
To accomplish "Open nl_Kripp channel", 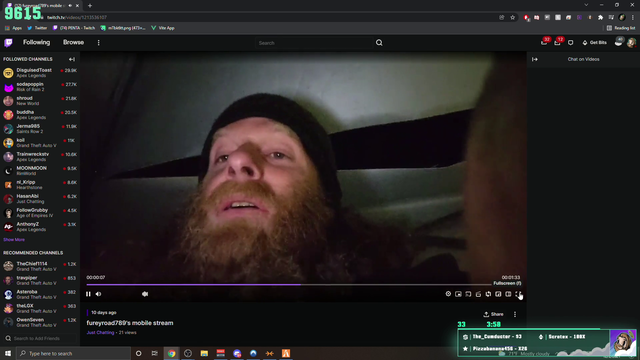I will pyautogui.click(x=40, y=184).
